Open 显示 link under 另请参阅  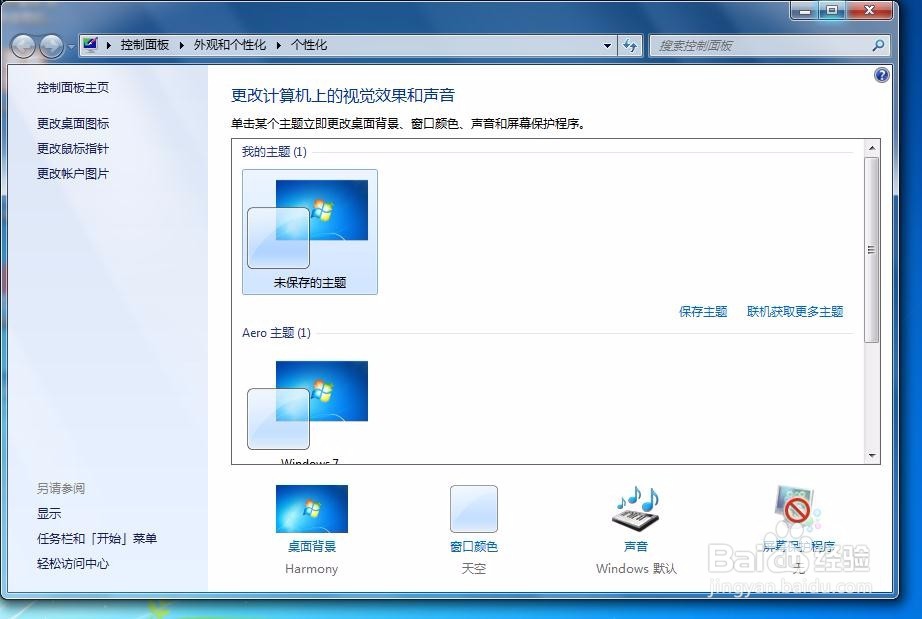(x=49, y=513)
